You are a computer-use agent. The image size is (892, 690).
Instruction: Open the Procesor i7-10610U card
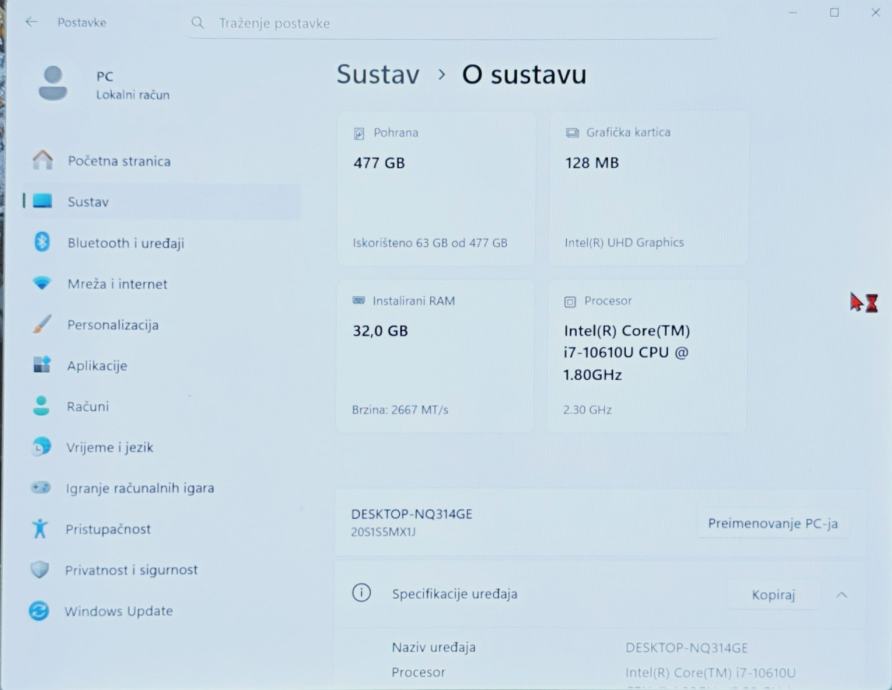point(647,356)
